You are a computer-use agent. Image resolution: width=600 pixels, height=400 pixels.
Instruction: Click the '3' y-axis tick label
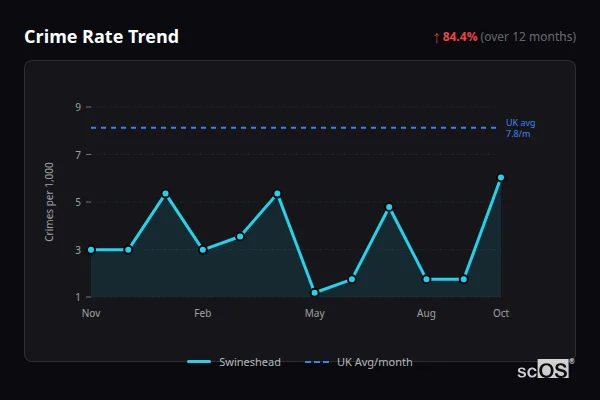pyautogui.click(x=78, y=250)
